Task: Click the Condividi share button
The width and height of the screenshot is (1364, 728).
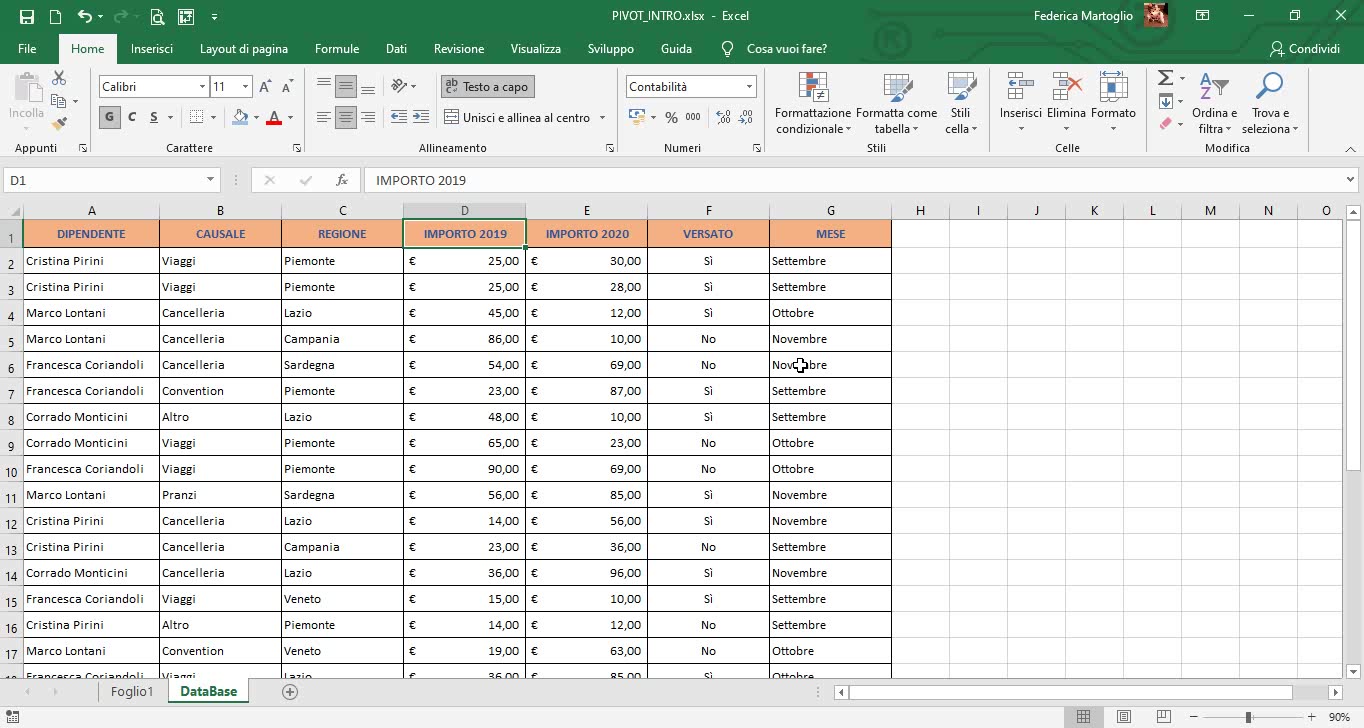Action: [1304, 48]
